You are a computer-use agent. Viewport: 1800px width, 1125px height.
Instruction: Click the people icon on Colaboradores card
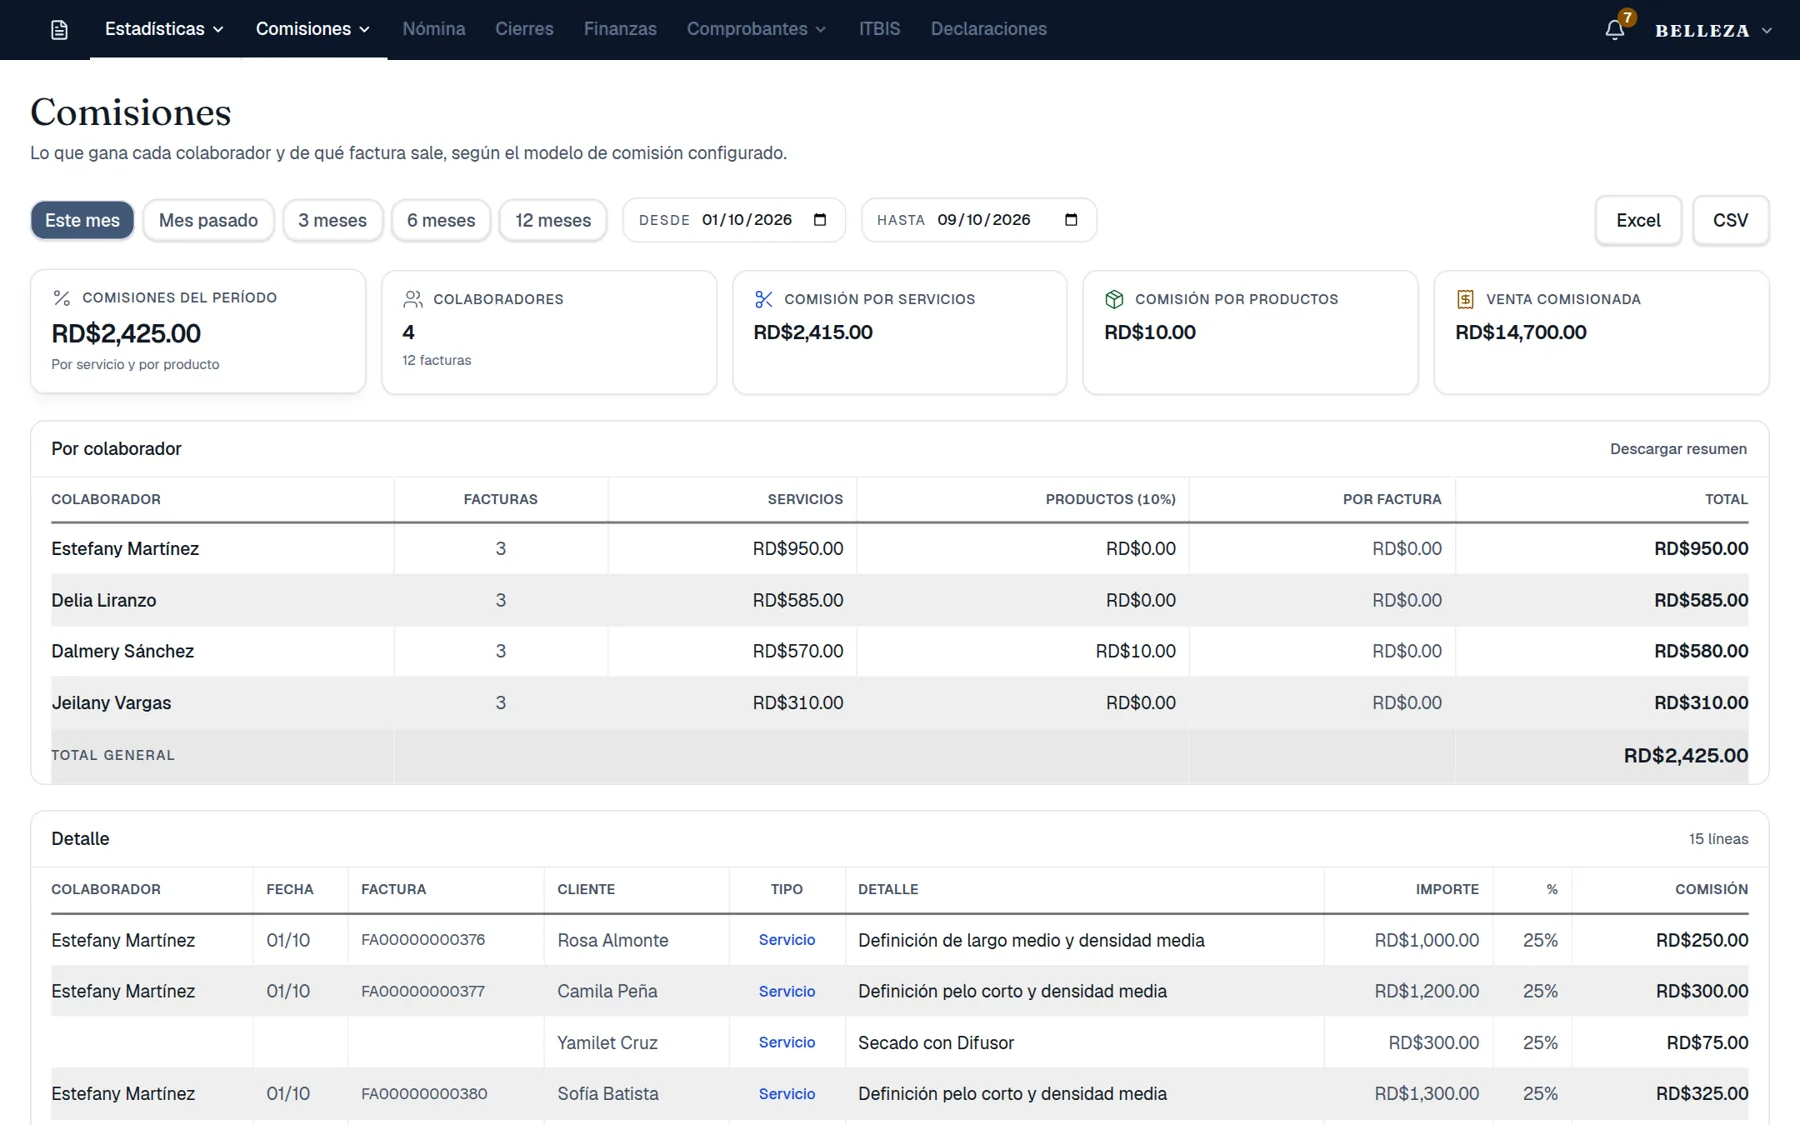[412, 299]
